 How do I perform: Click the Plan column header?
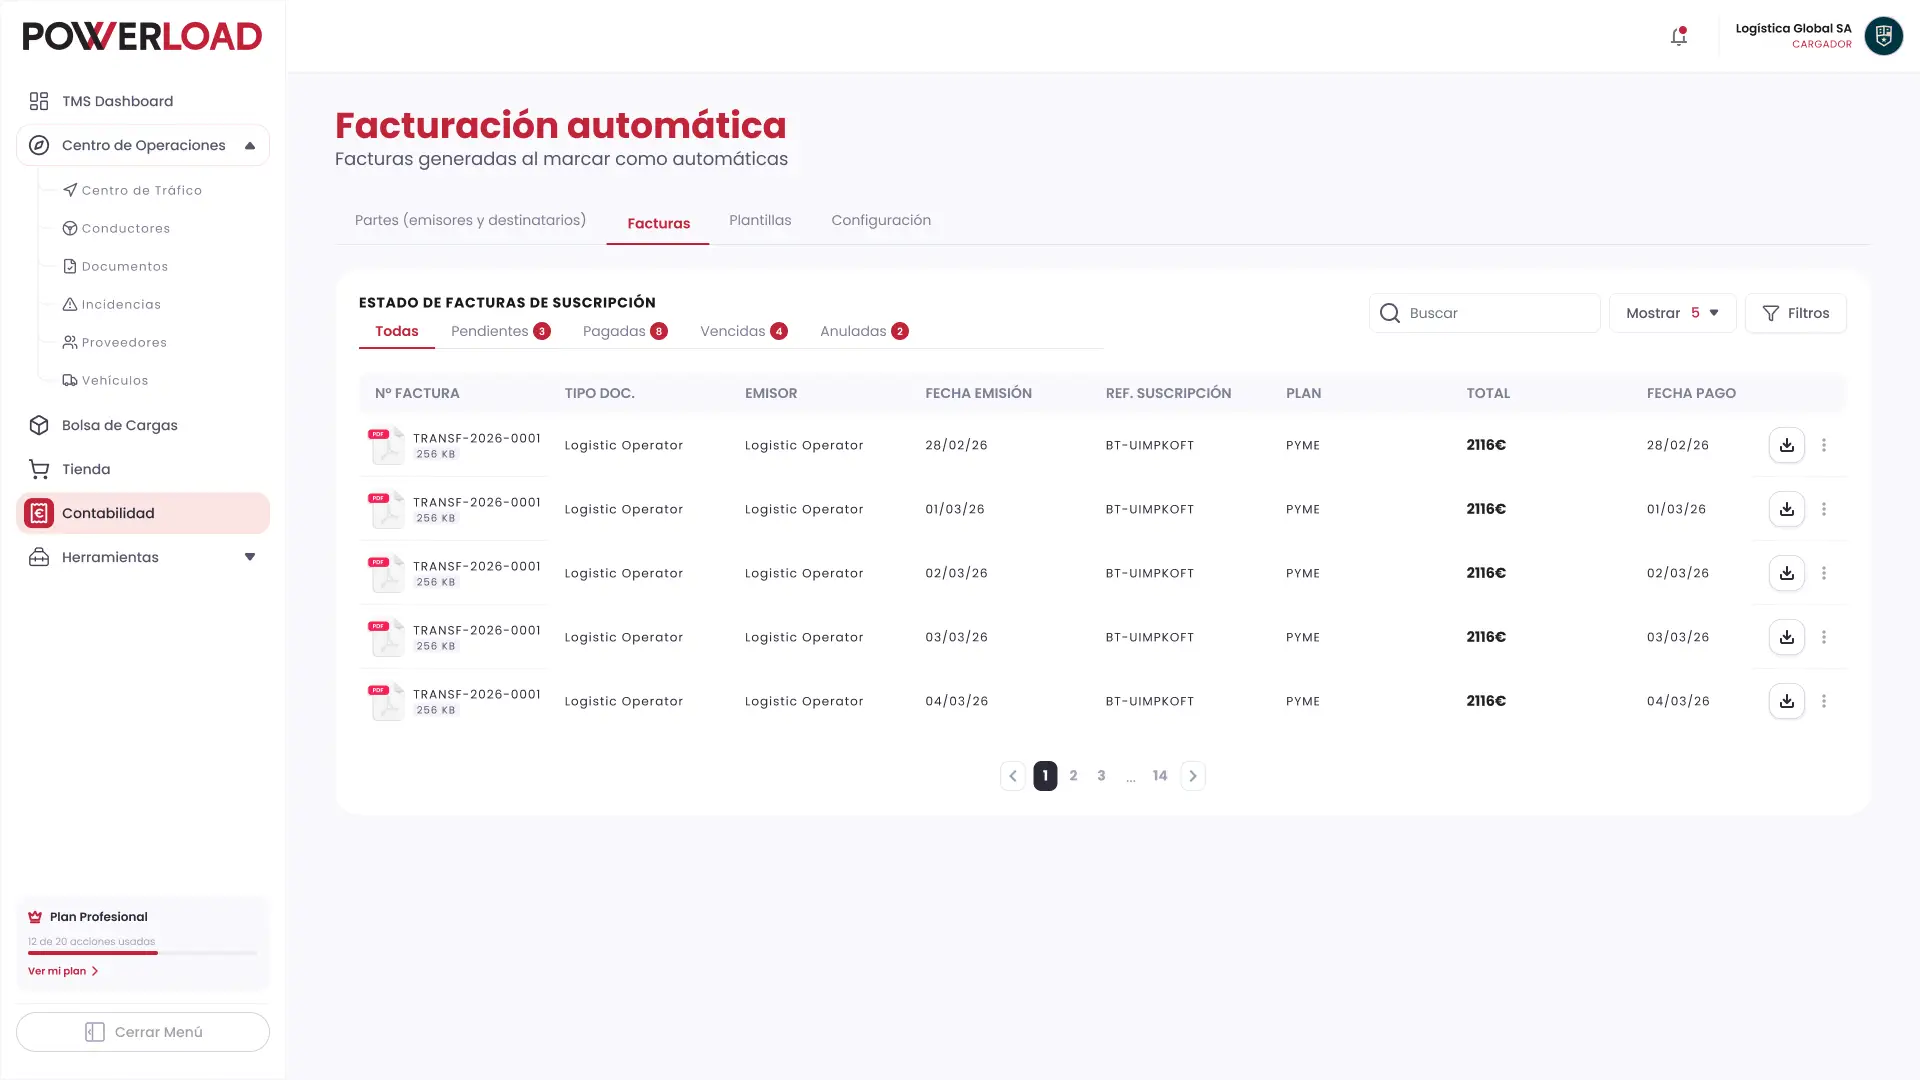pyautogui.click(x=1303, y=393)
